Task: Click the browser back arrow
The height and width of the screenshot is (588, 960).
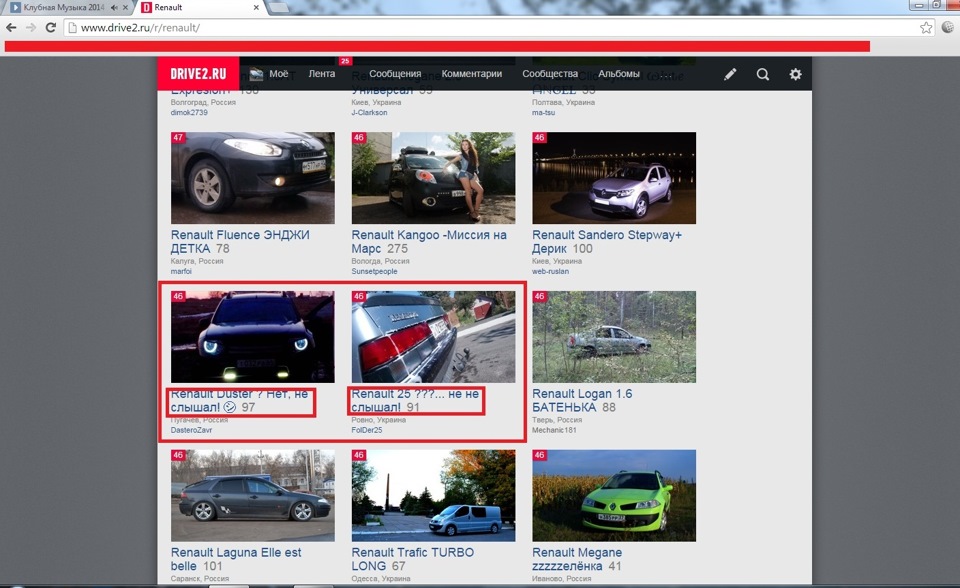Action: (x=11, y=28)
